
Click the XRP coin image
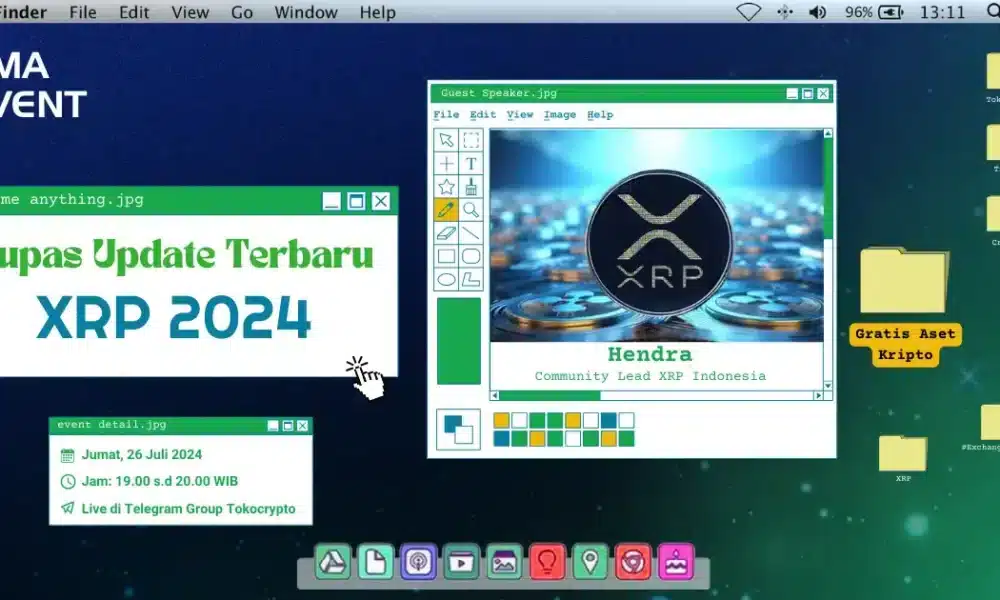tap(659, 243)
